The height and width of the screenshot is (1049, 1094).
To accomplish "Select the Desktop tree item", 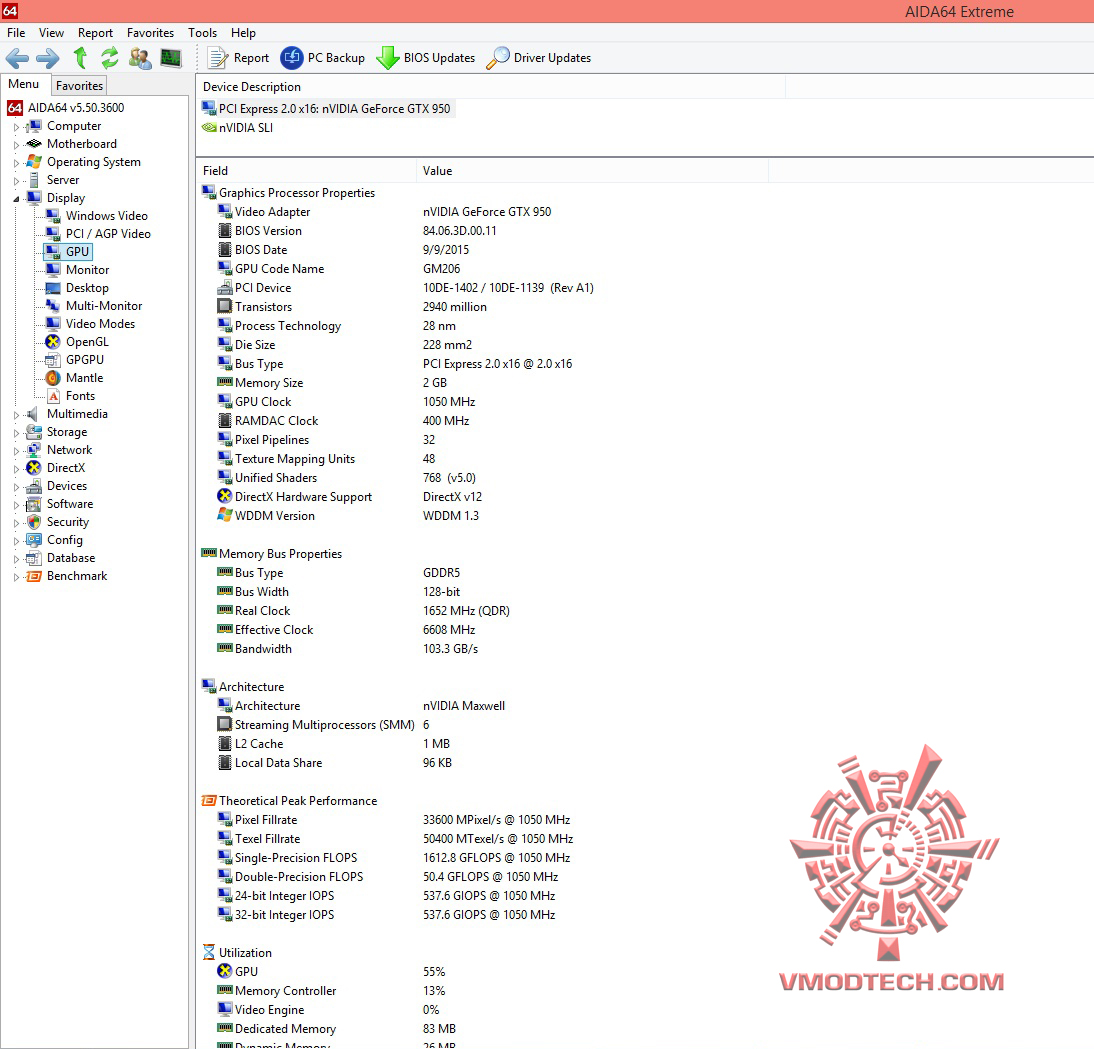I will coord(87,288).
